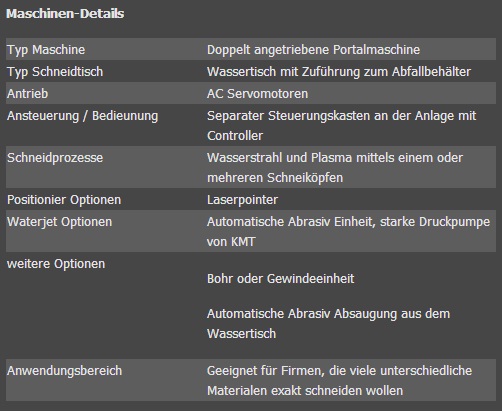502x412 pixels.
Task: Click the Maschinen-Details heading
Action: click(x=65, y=14)
